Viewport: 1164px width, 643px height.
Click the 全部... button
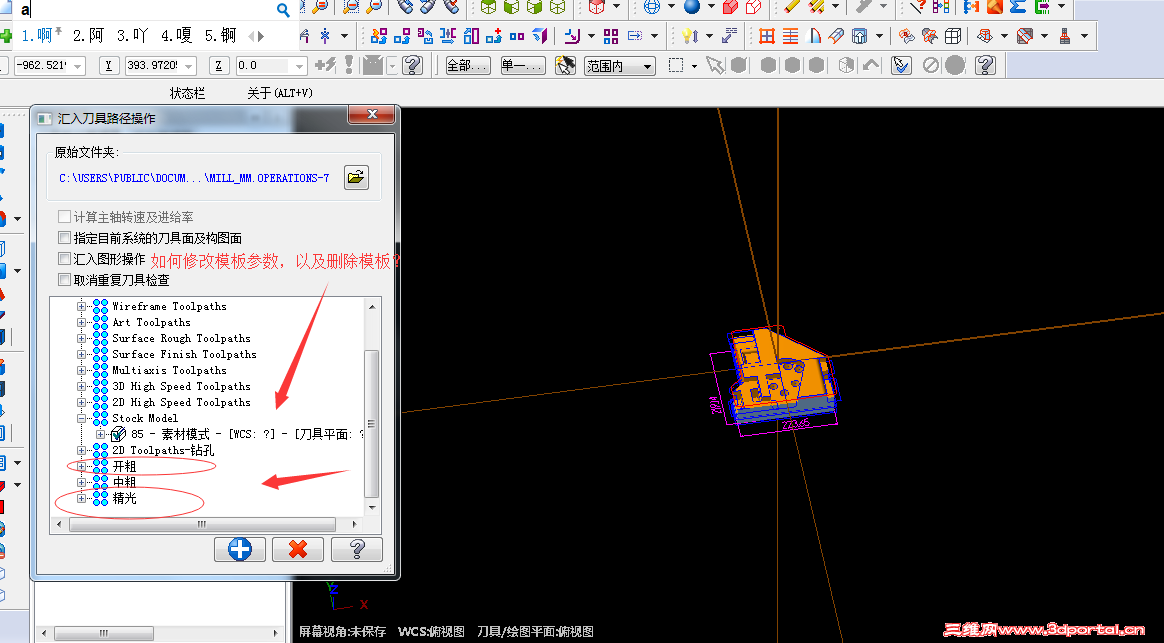470,65
